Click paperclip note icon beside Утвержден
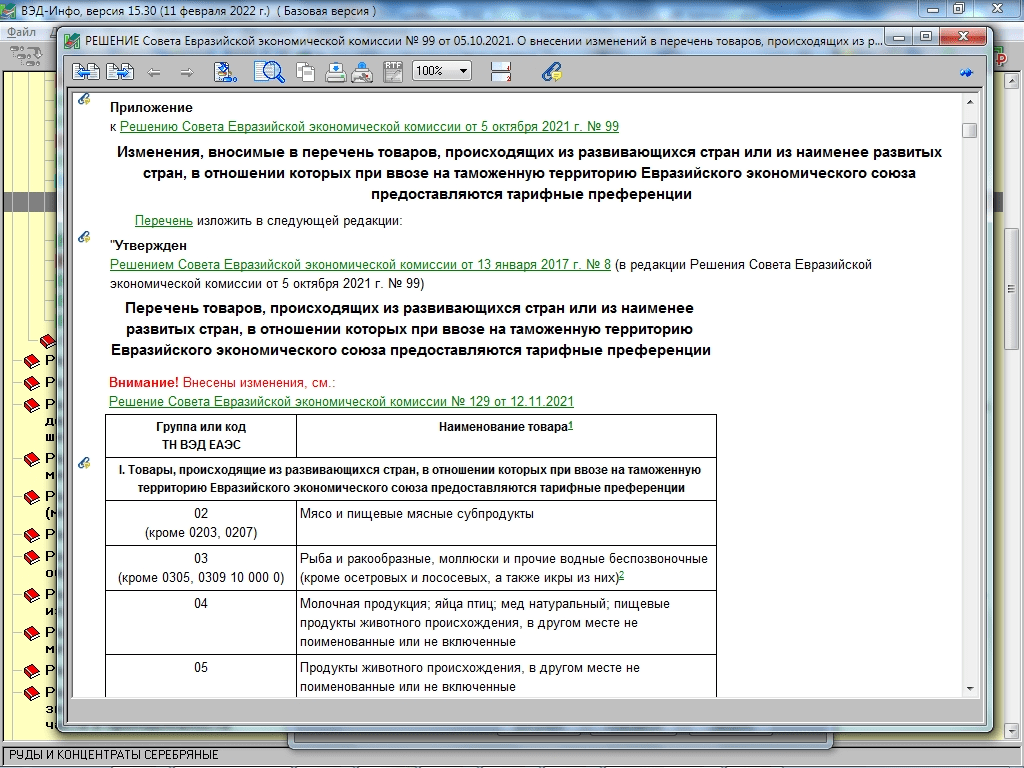 pos(84,237)
